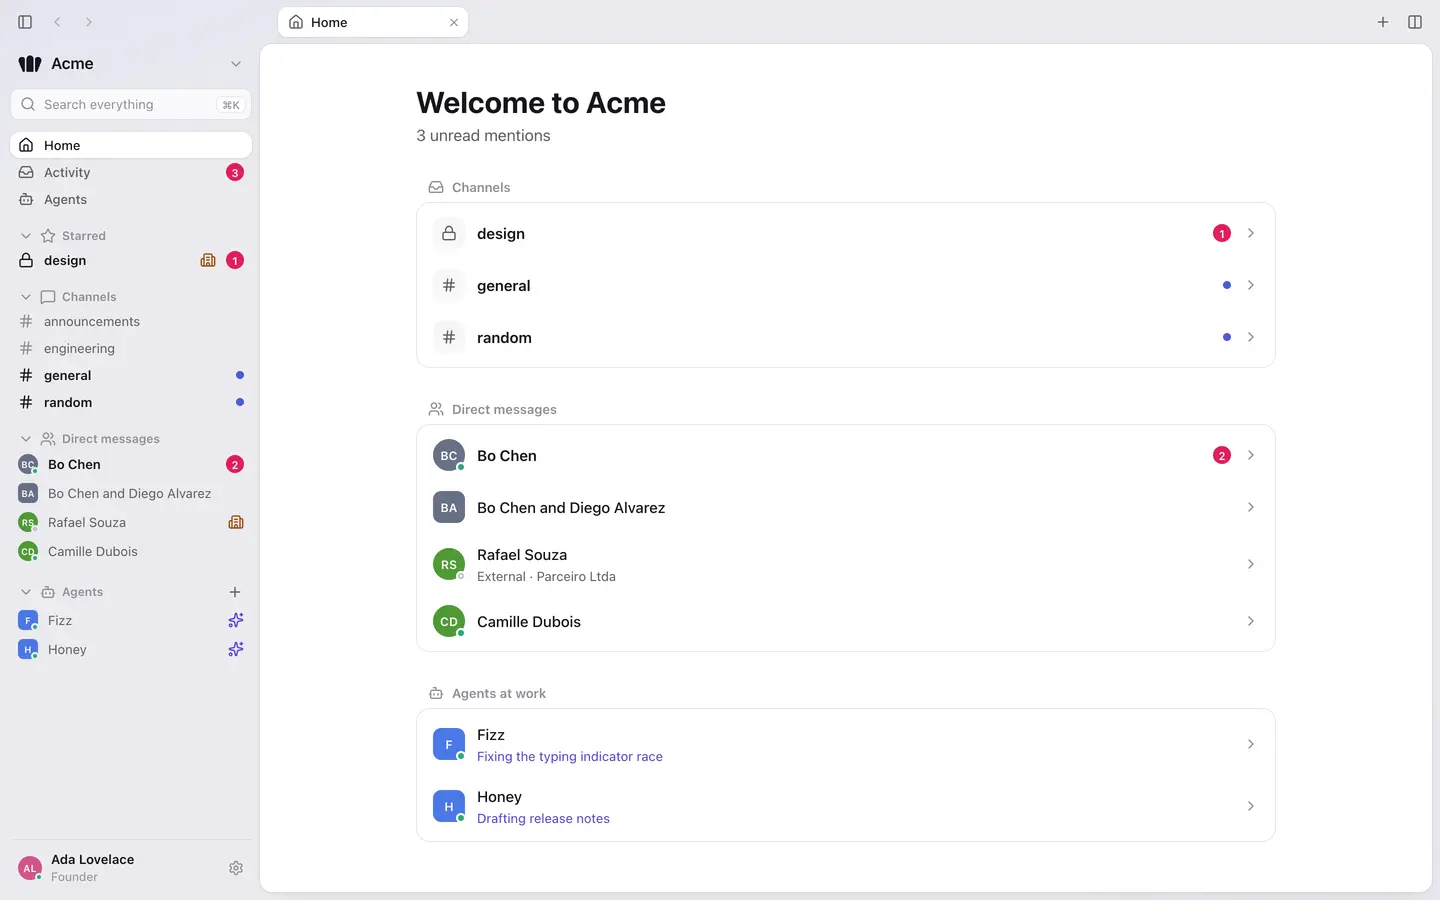1440x900 pixels.
Task: Open the Acme workspace dropdown
Action: pyautogui.click(x=236, y=64)
